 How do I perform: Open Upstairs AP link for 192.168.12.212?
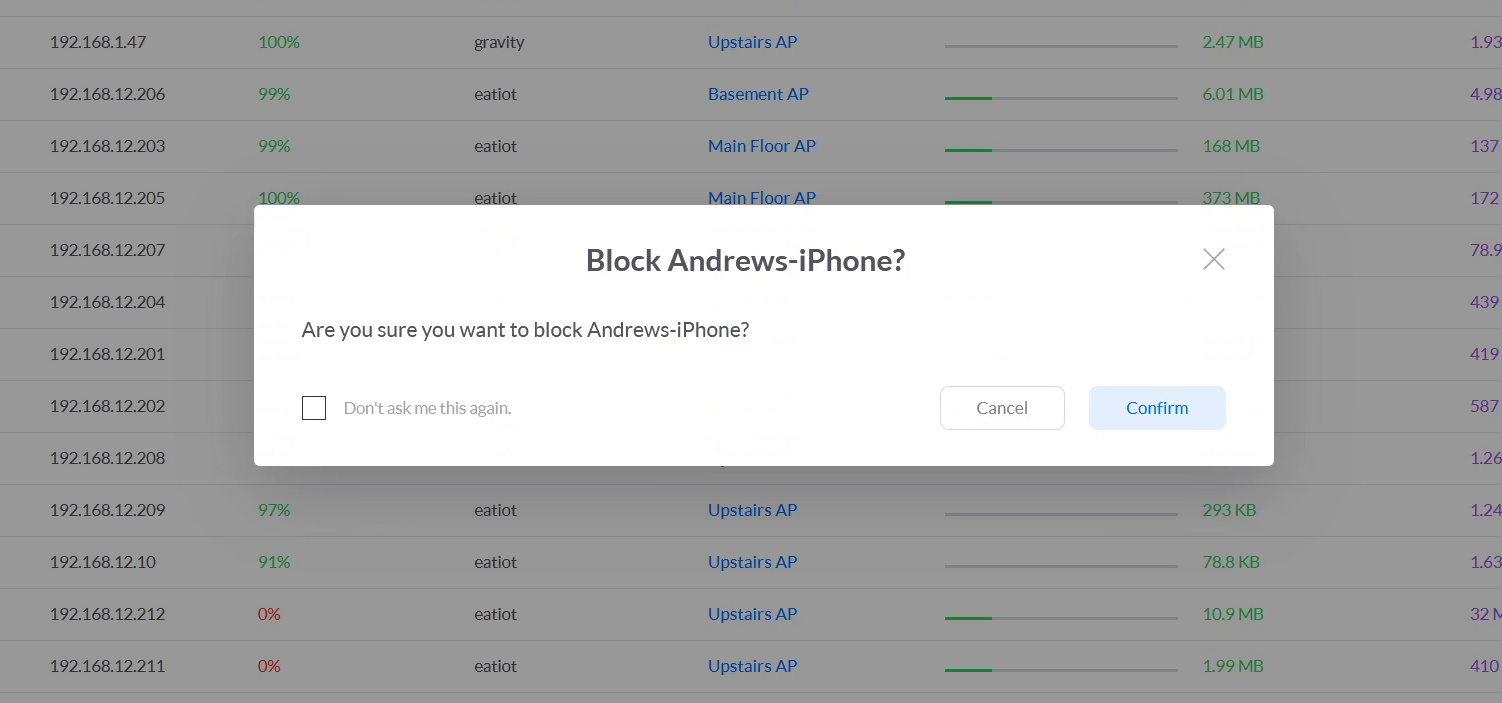[x=752, y=614]
